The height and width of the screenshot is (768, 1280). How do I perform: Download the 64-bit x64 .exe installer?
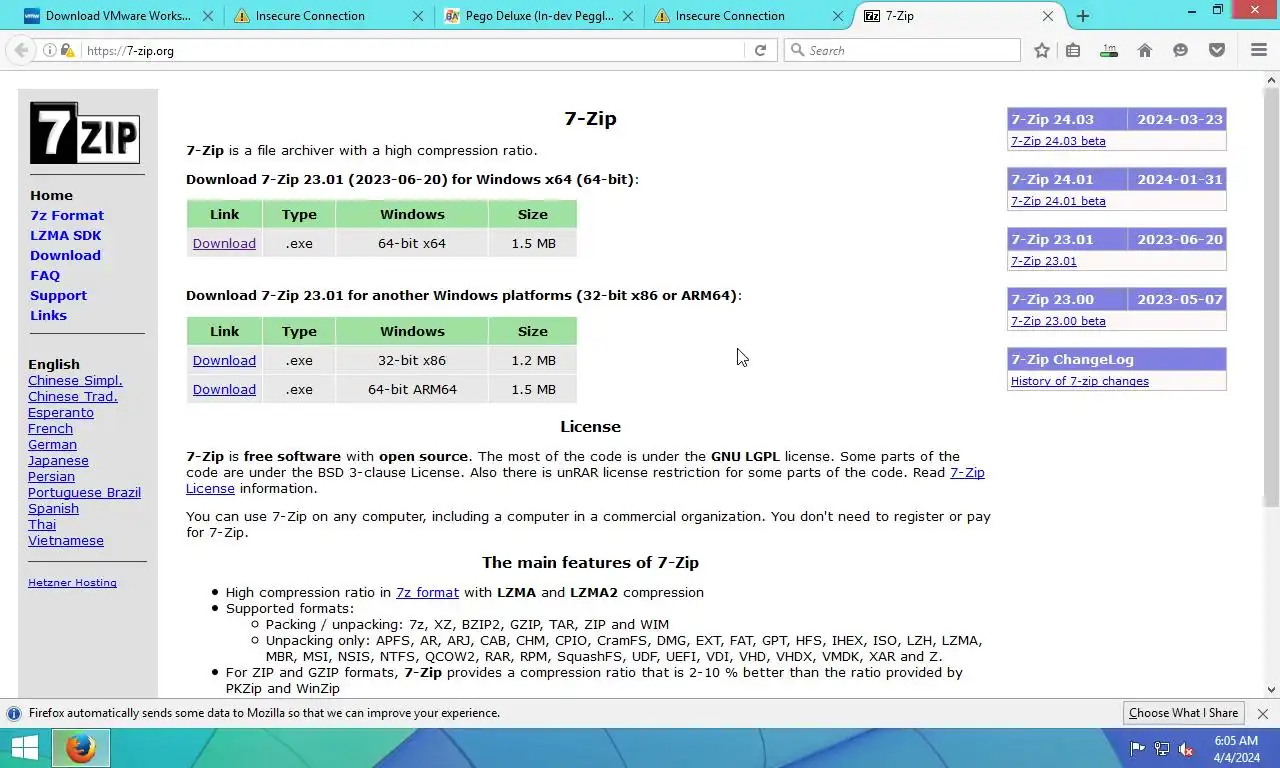click(x=224, y=243)
